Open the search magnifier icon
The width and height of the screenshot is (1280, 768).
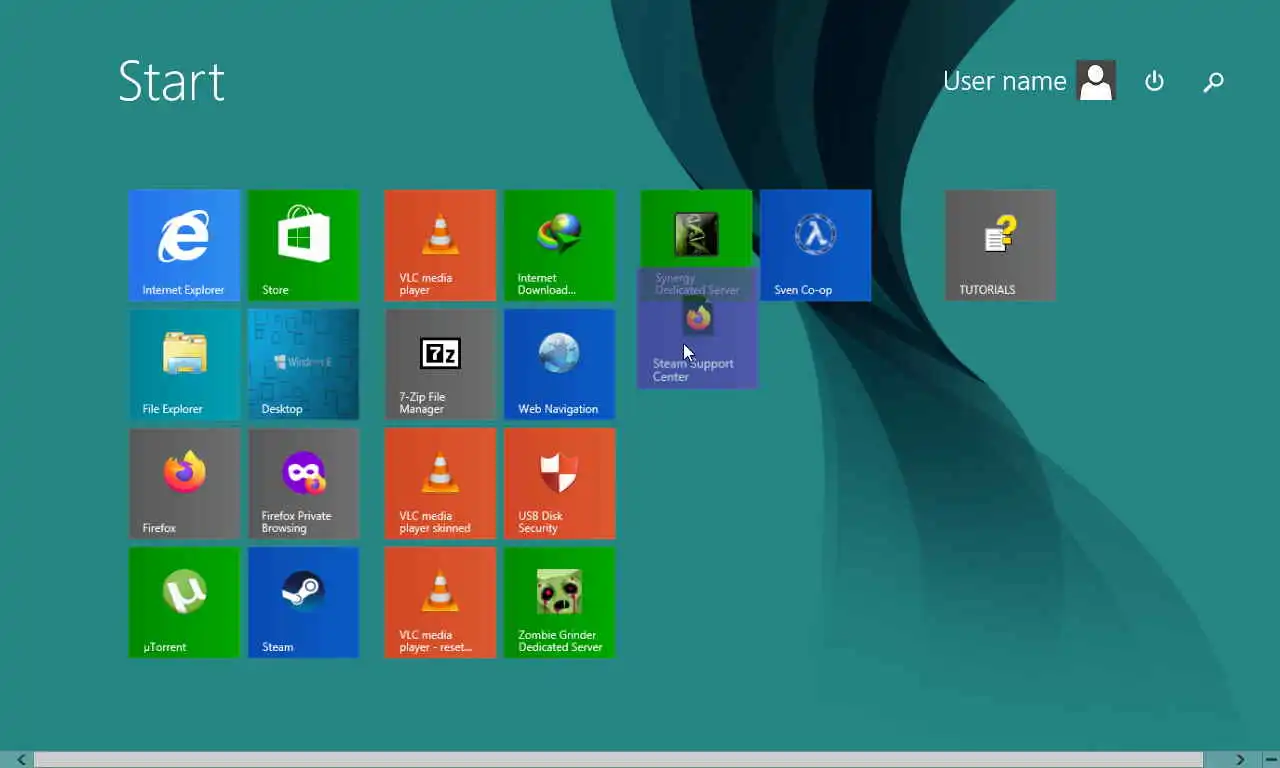point(1213,82)
